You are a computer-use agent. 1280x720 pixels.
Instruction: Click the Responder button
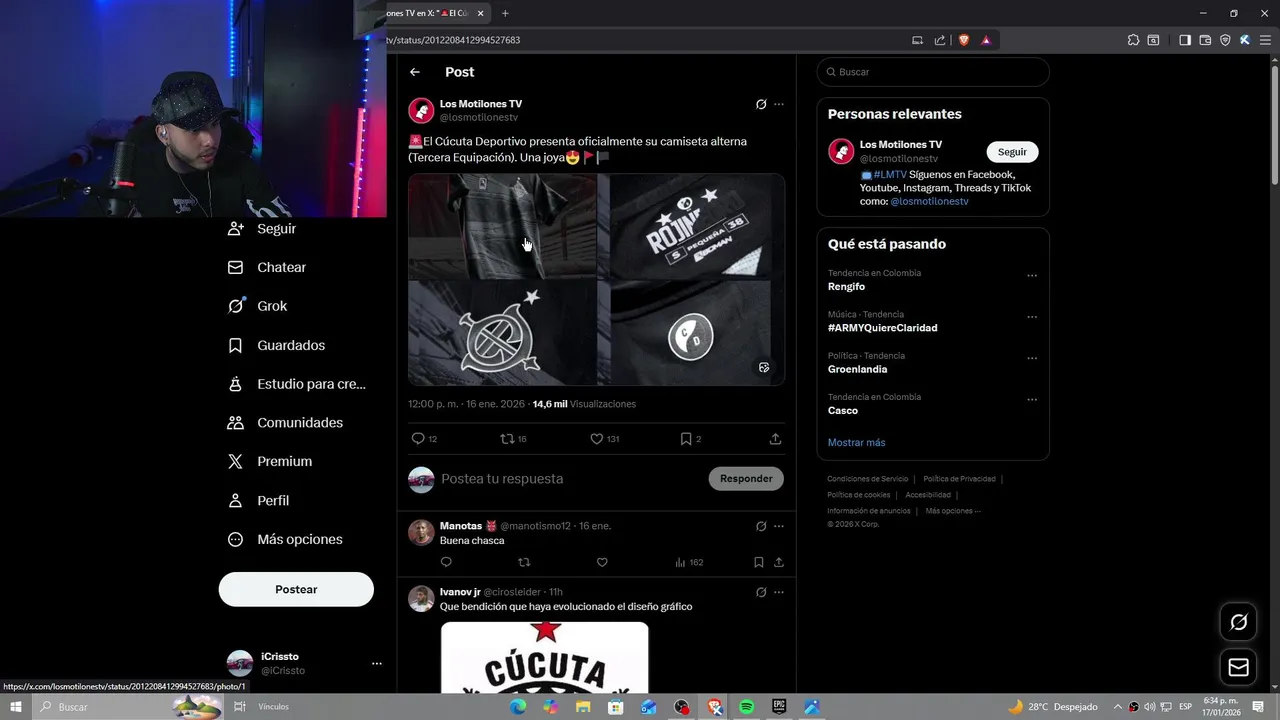(746, 479)
